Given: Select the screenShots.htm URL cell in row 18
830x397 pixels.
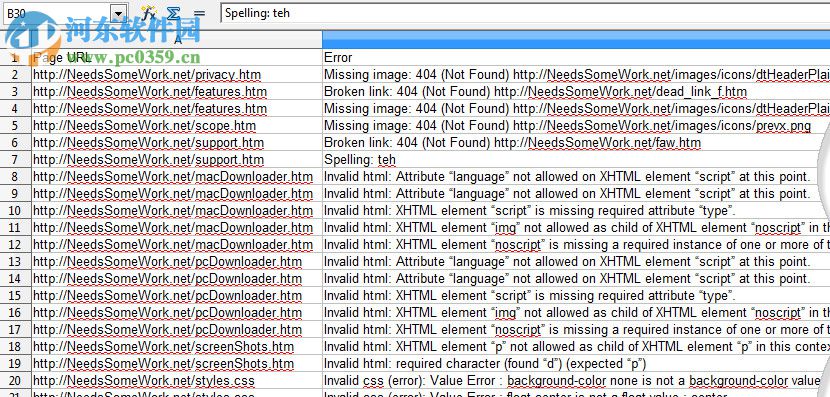Looking at the screenshot, I should click(177, 347).
